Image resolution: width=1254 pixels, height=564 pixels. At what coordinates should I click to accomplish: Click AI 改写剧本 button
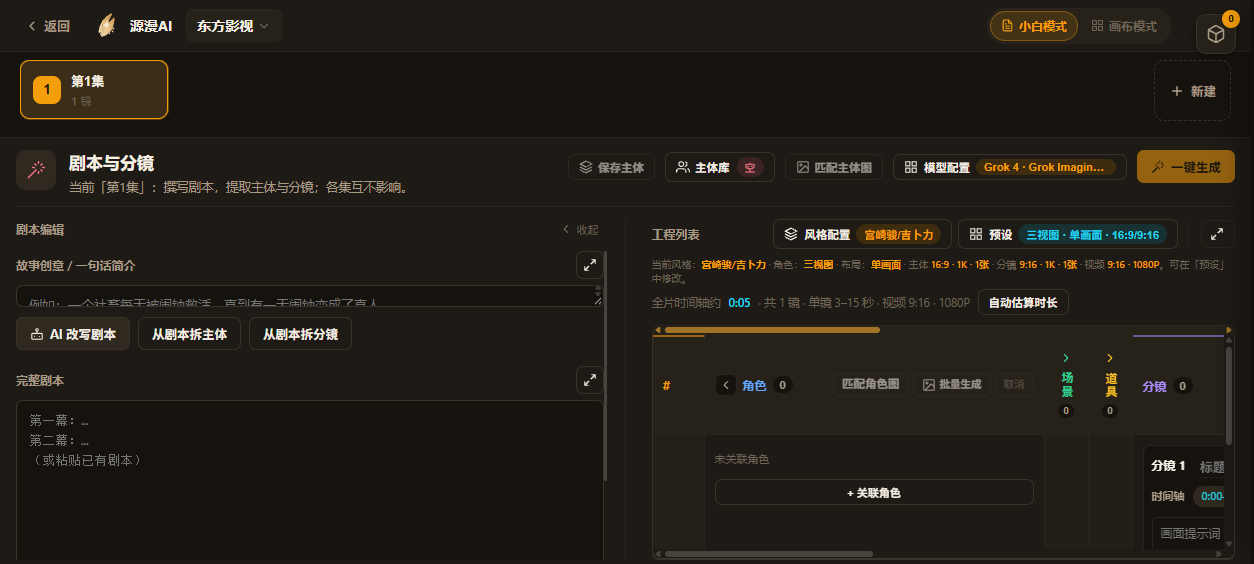(73, 334)
